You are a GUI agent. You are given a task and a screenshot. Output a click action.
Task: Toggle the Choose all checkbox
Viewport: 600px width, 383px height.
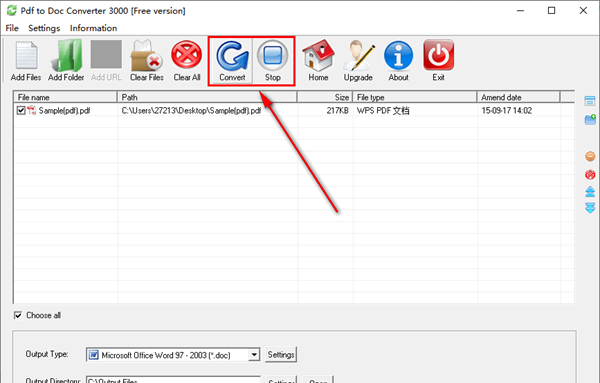[x=18, y=315]
